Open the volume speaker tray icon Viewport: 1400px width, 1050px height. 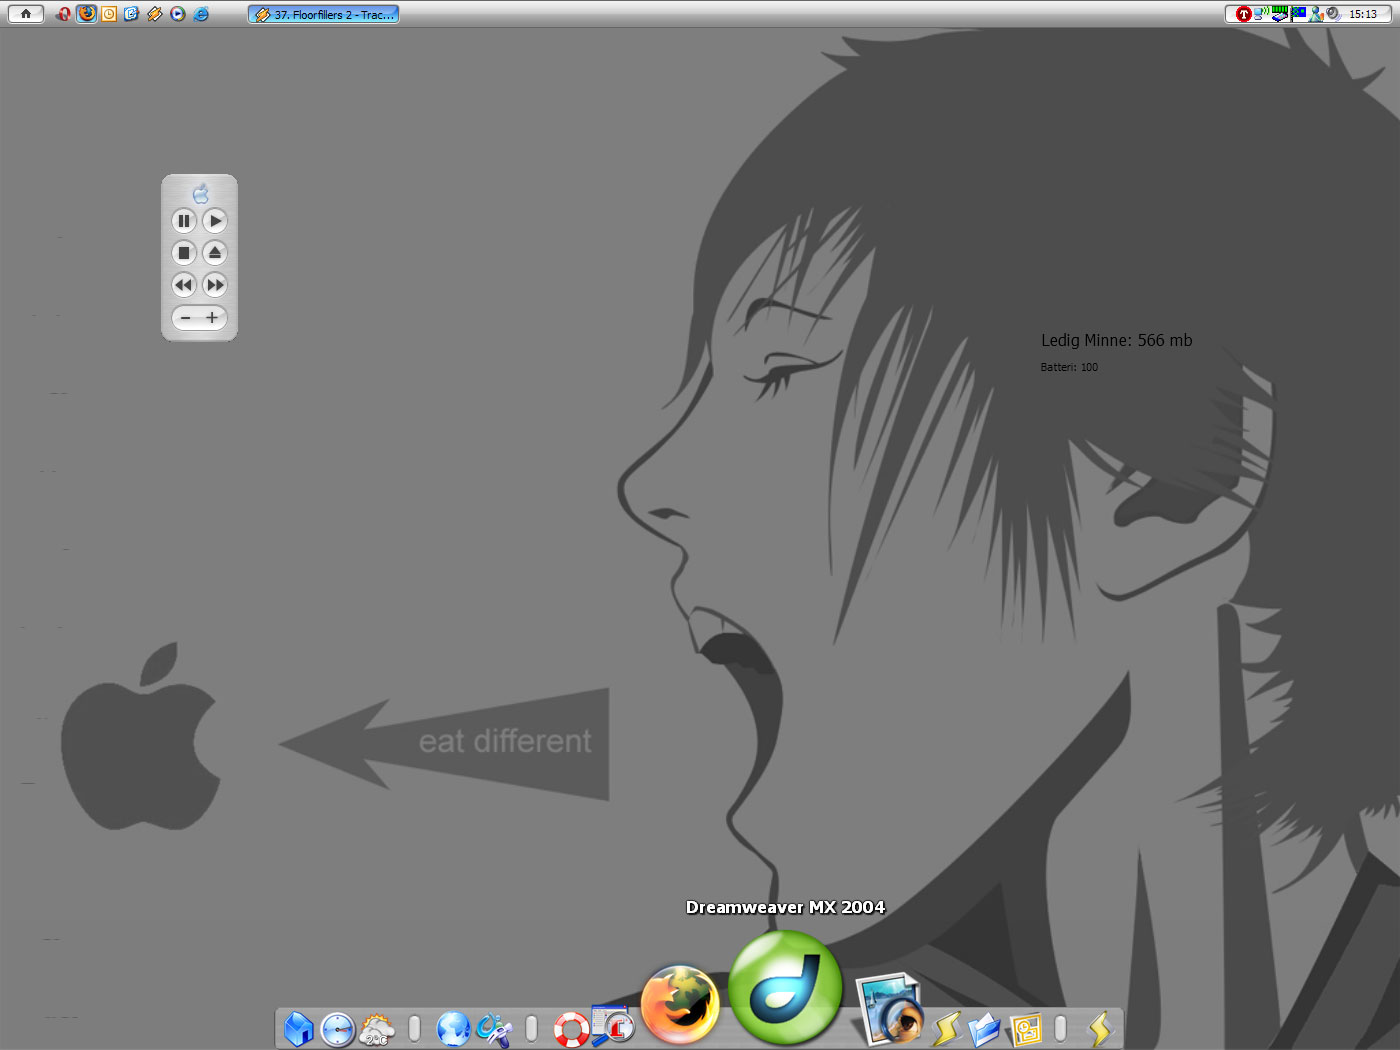coord(1333,14)
